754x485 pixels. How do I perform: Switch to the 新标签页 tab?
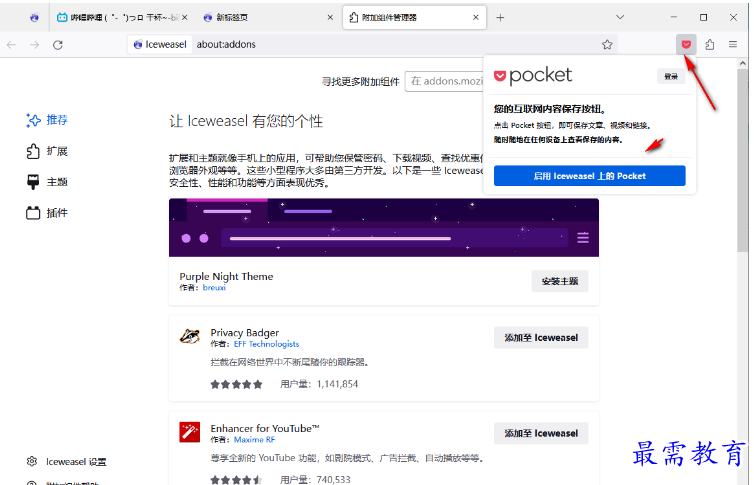[x=260, y=17]
